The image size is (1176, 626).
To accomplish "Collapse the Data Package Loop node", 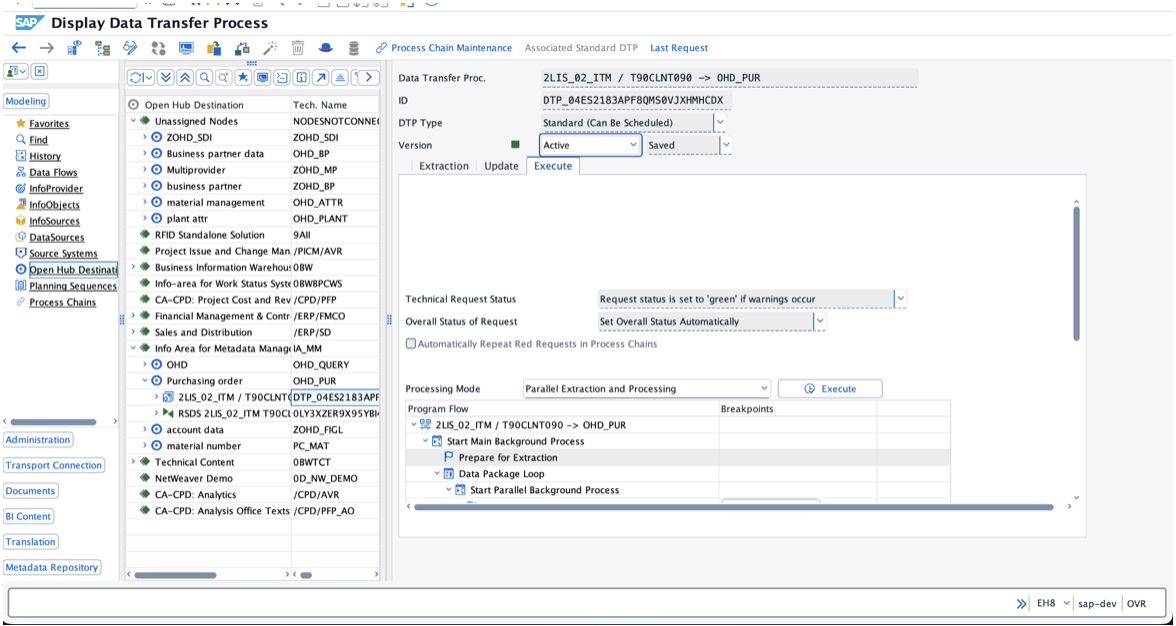I will [x=437, y=474].
